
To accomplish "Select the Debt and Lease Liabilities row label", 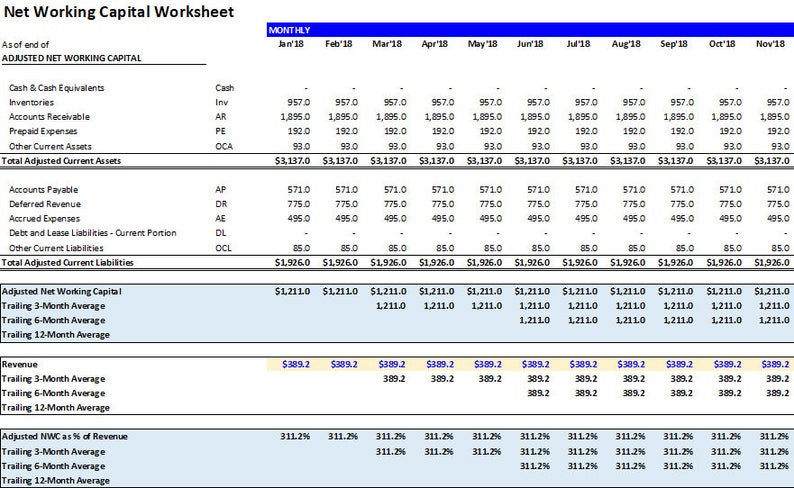I will tap(93, 233).
